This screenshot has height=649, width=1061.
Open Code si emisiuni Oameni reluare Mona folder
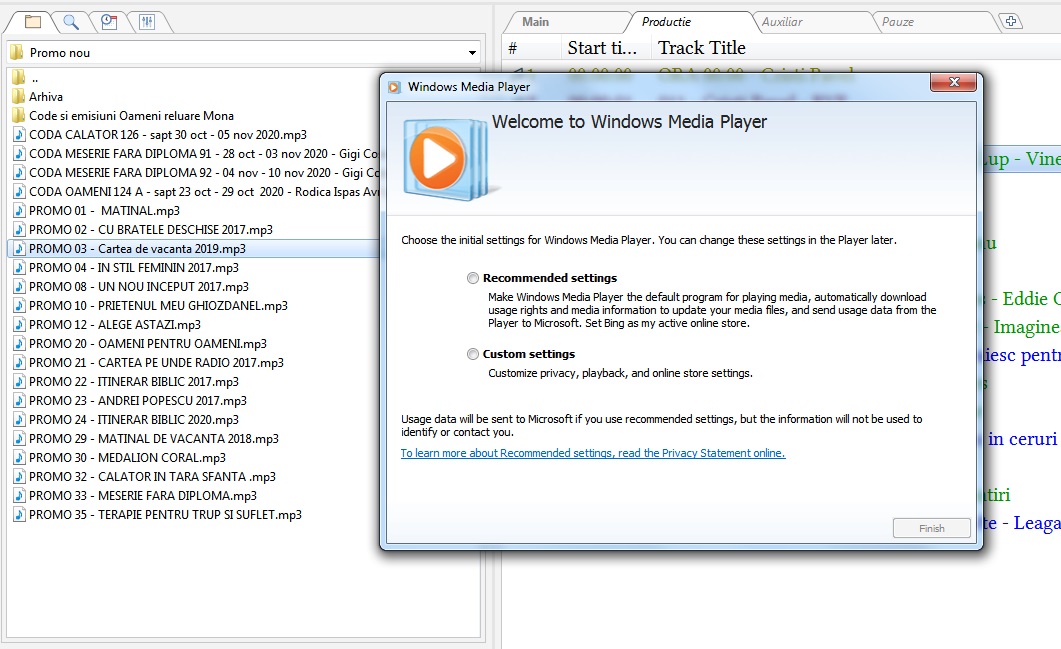coord(131,116)
